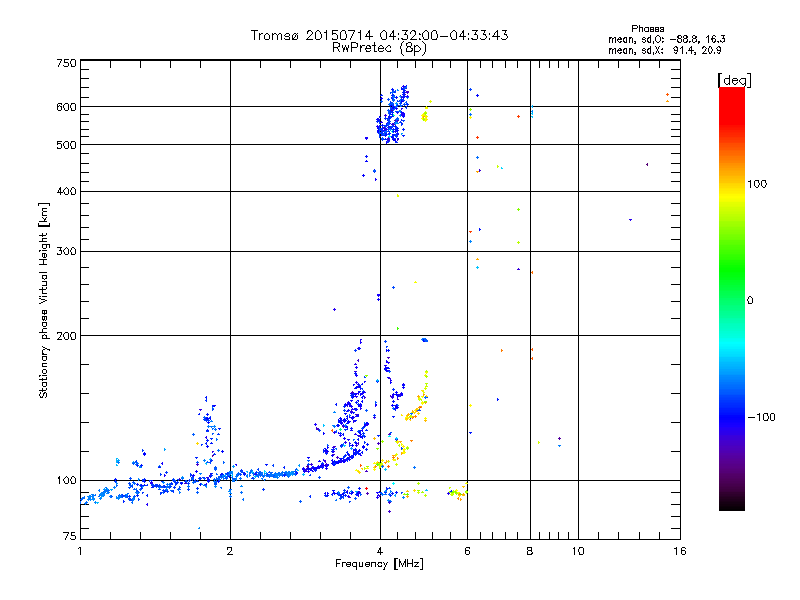This screenshot has height=600, width=800.
Task: Click the 'Stationary phase Virtual Height [km]' axis label
Action: [x=44, y=300]
